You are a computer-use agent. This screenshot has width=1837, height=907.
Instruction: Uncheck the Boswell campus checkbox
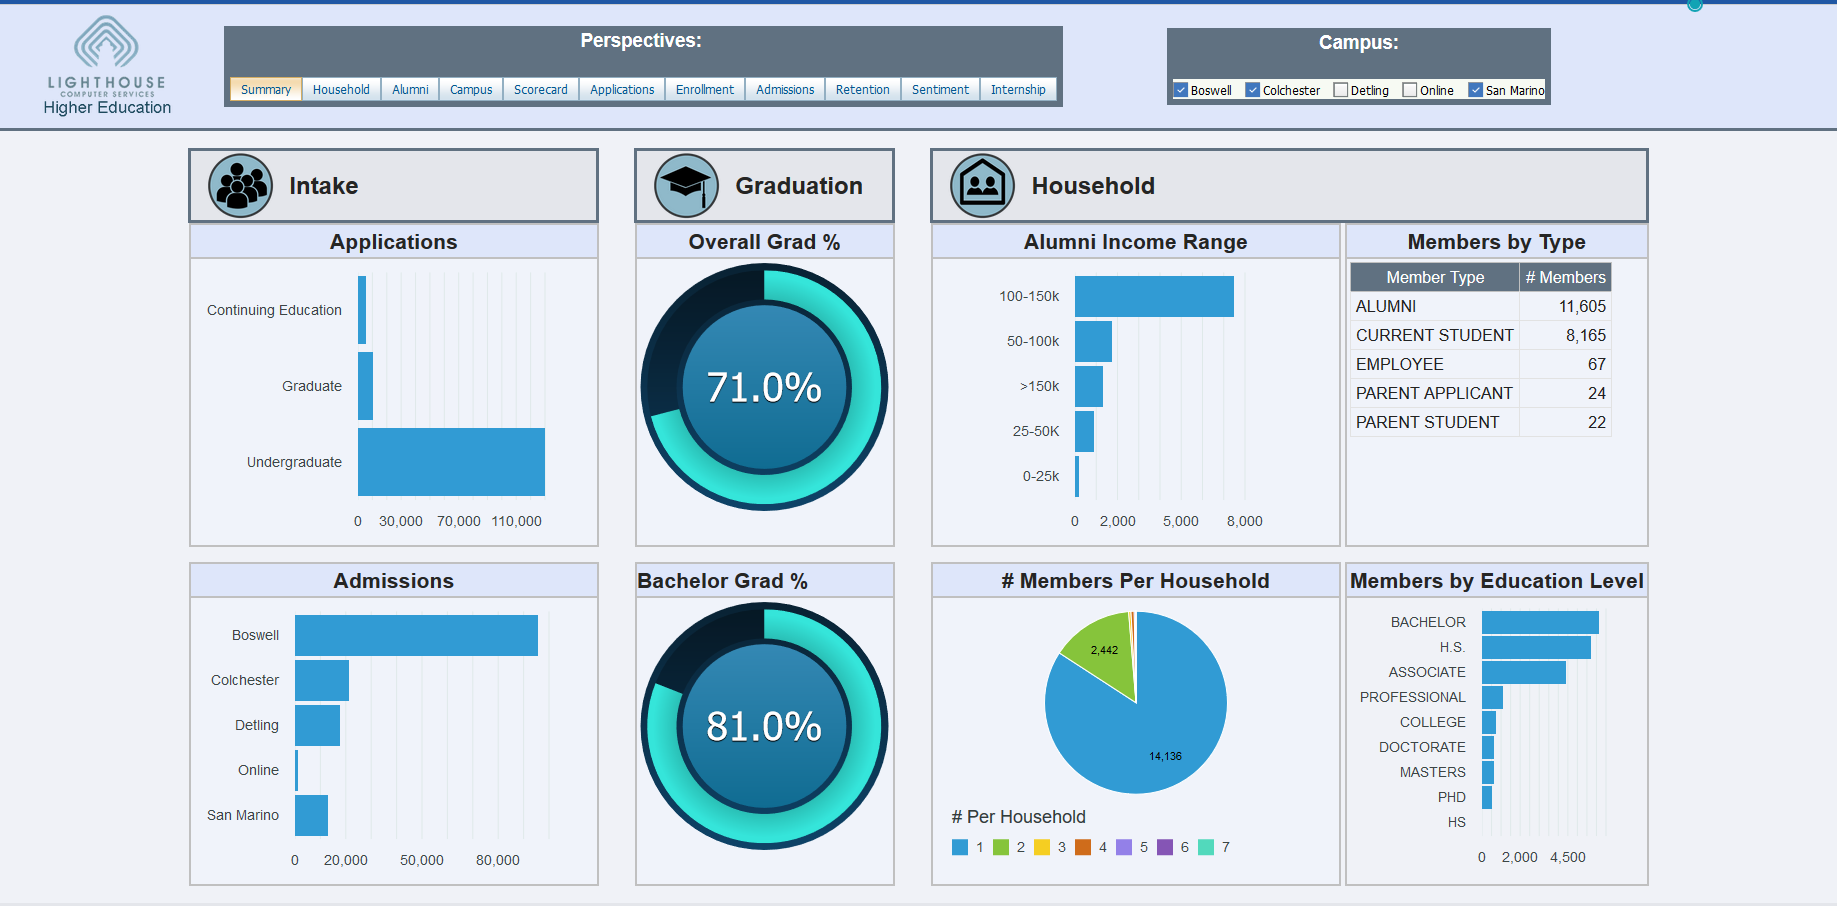[x=1180, y=90]
